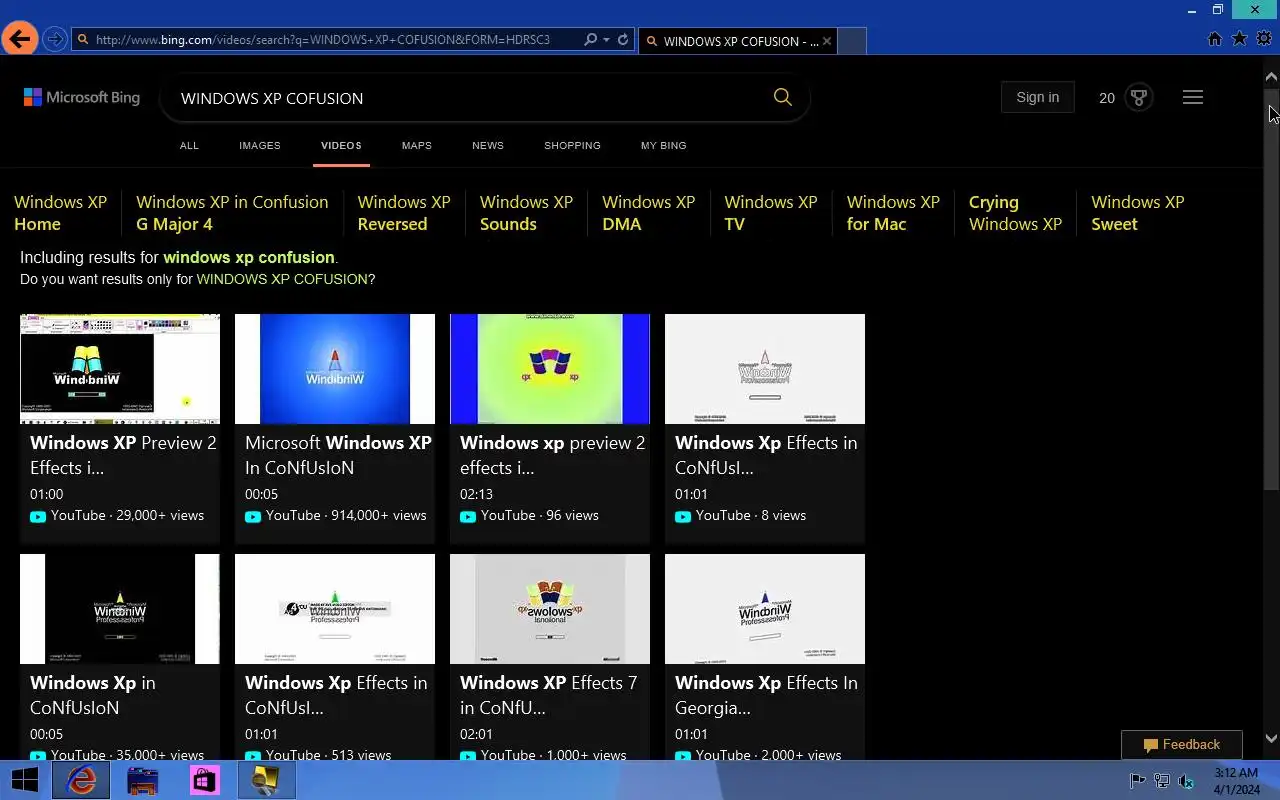Open the MY BING tab
The height and width of the screenshot is (800, 1280).
coord(664,146)
